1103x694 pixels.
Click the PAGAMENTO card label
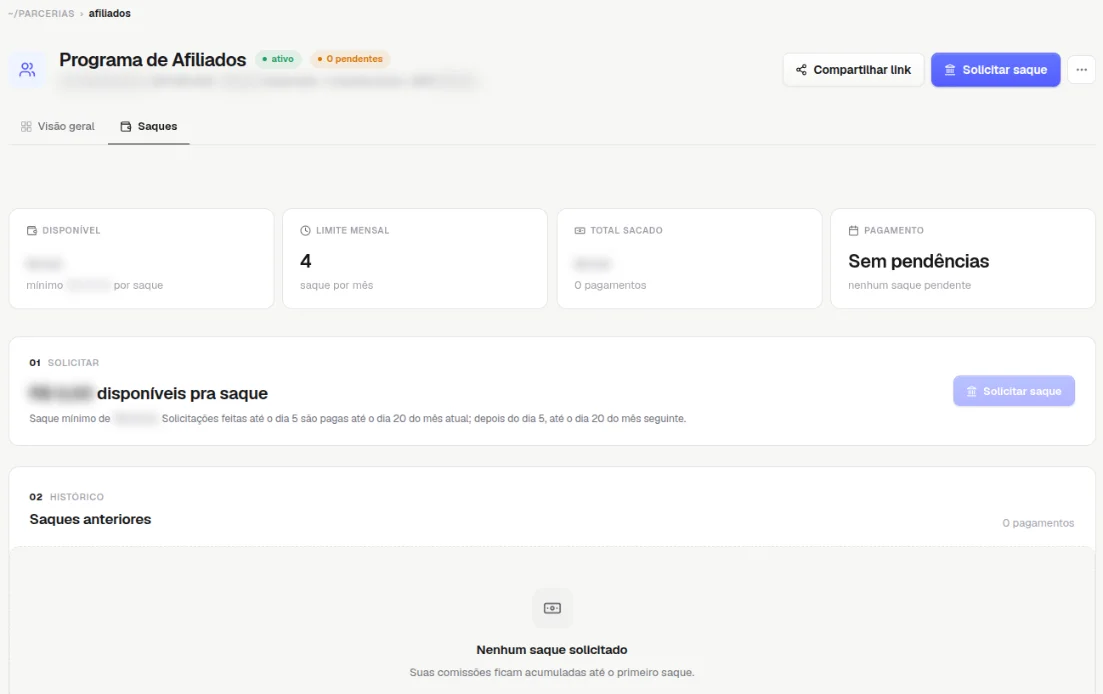(x=893, y=231)
